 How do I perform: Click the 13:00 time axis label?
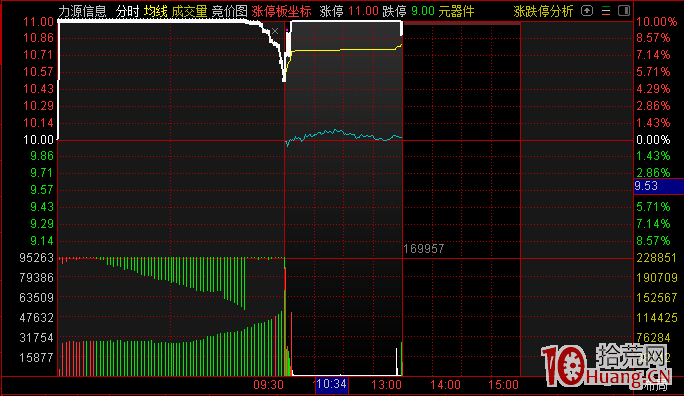tap(386, 385)
